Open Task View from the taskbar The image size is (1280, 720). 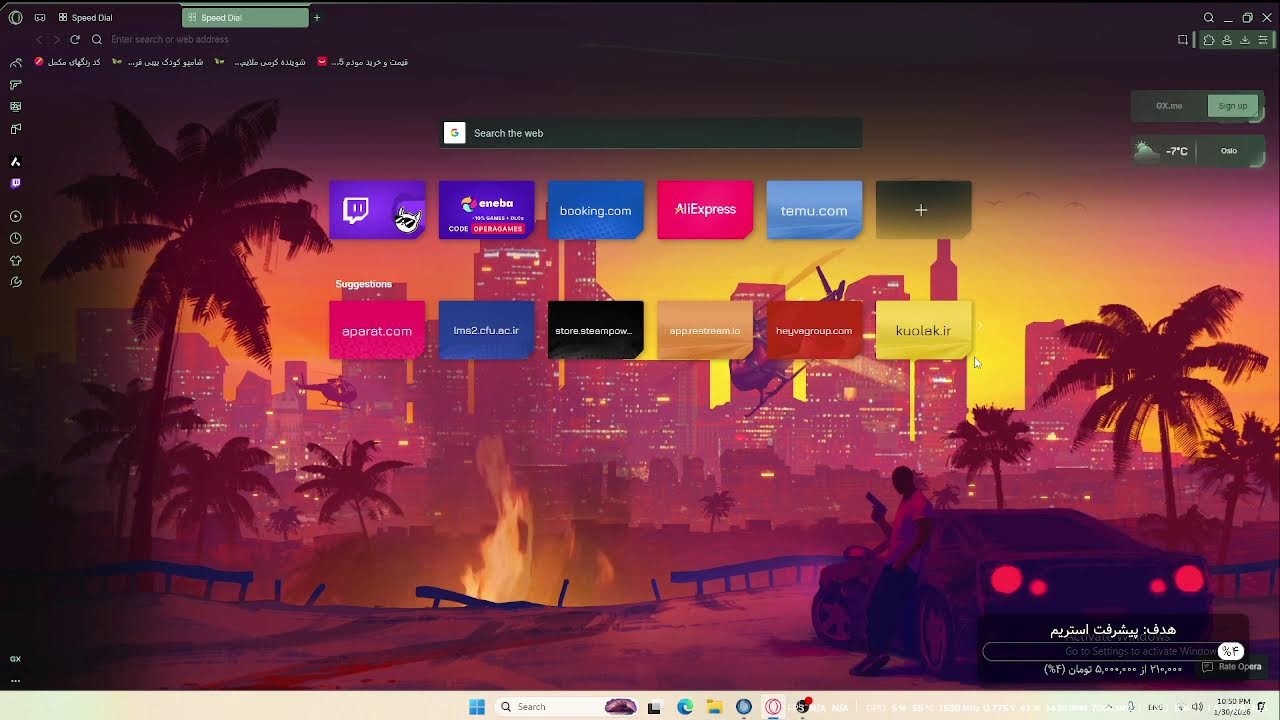tap(654, 707)
